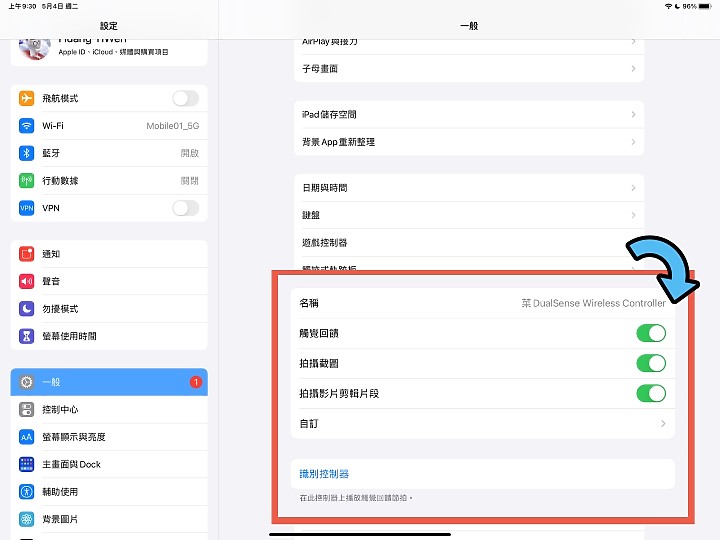Open 螢幕使用時間 settings row
This screenshot has height=540, width=720.
[x=109, y=336]
